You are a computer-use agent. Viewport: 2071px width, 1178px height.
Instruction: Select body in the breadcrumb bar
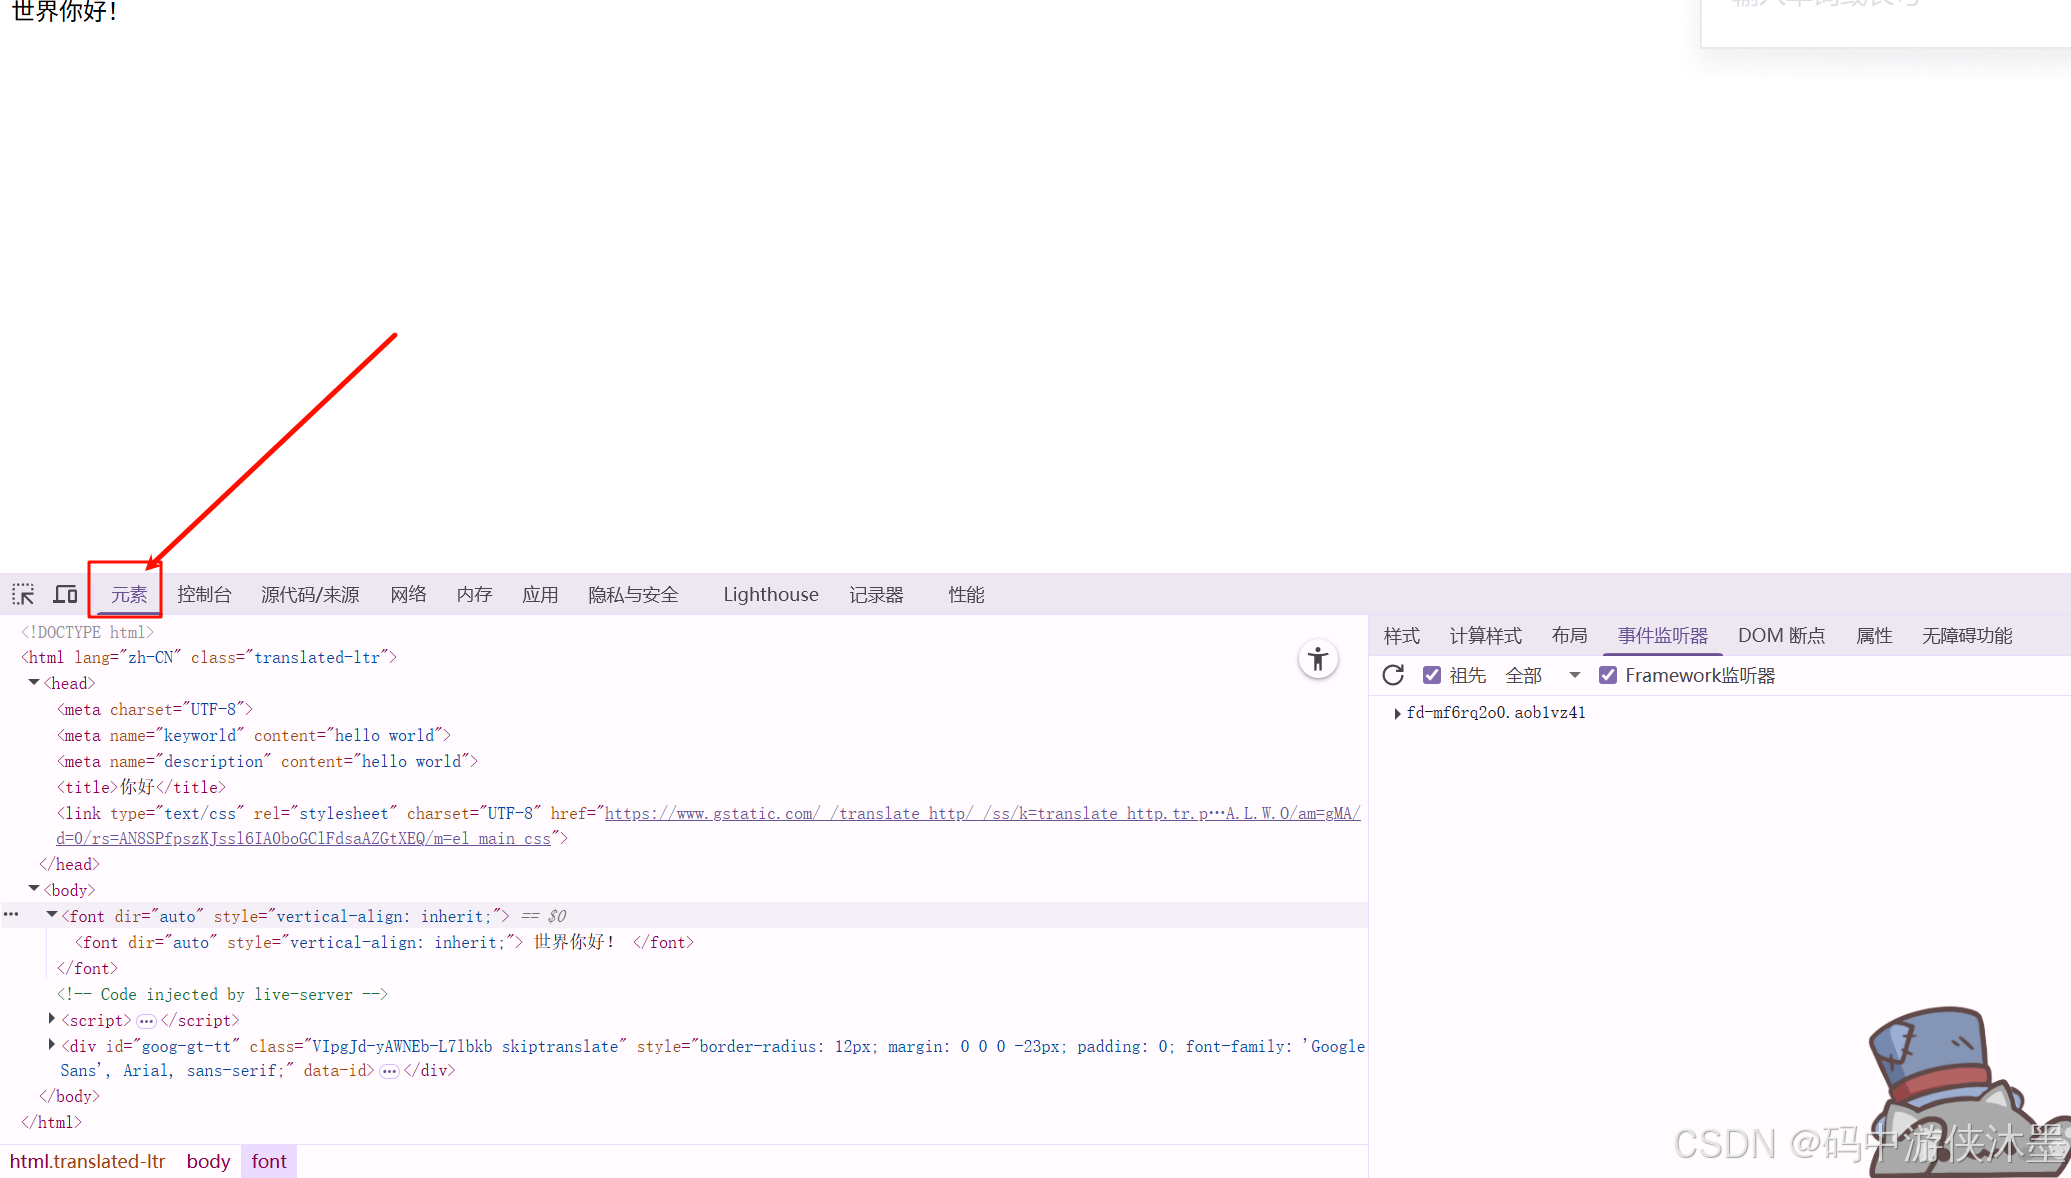(x=208, y=1161)
